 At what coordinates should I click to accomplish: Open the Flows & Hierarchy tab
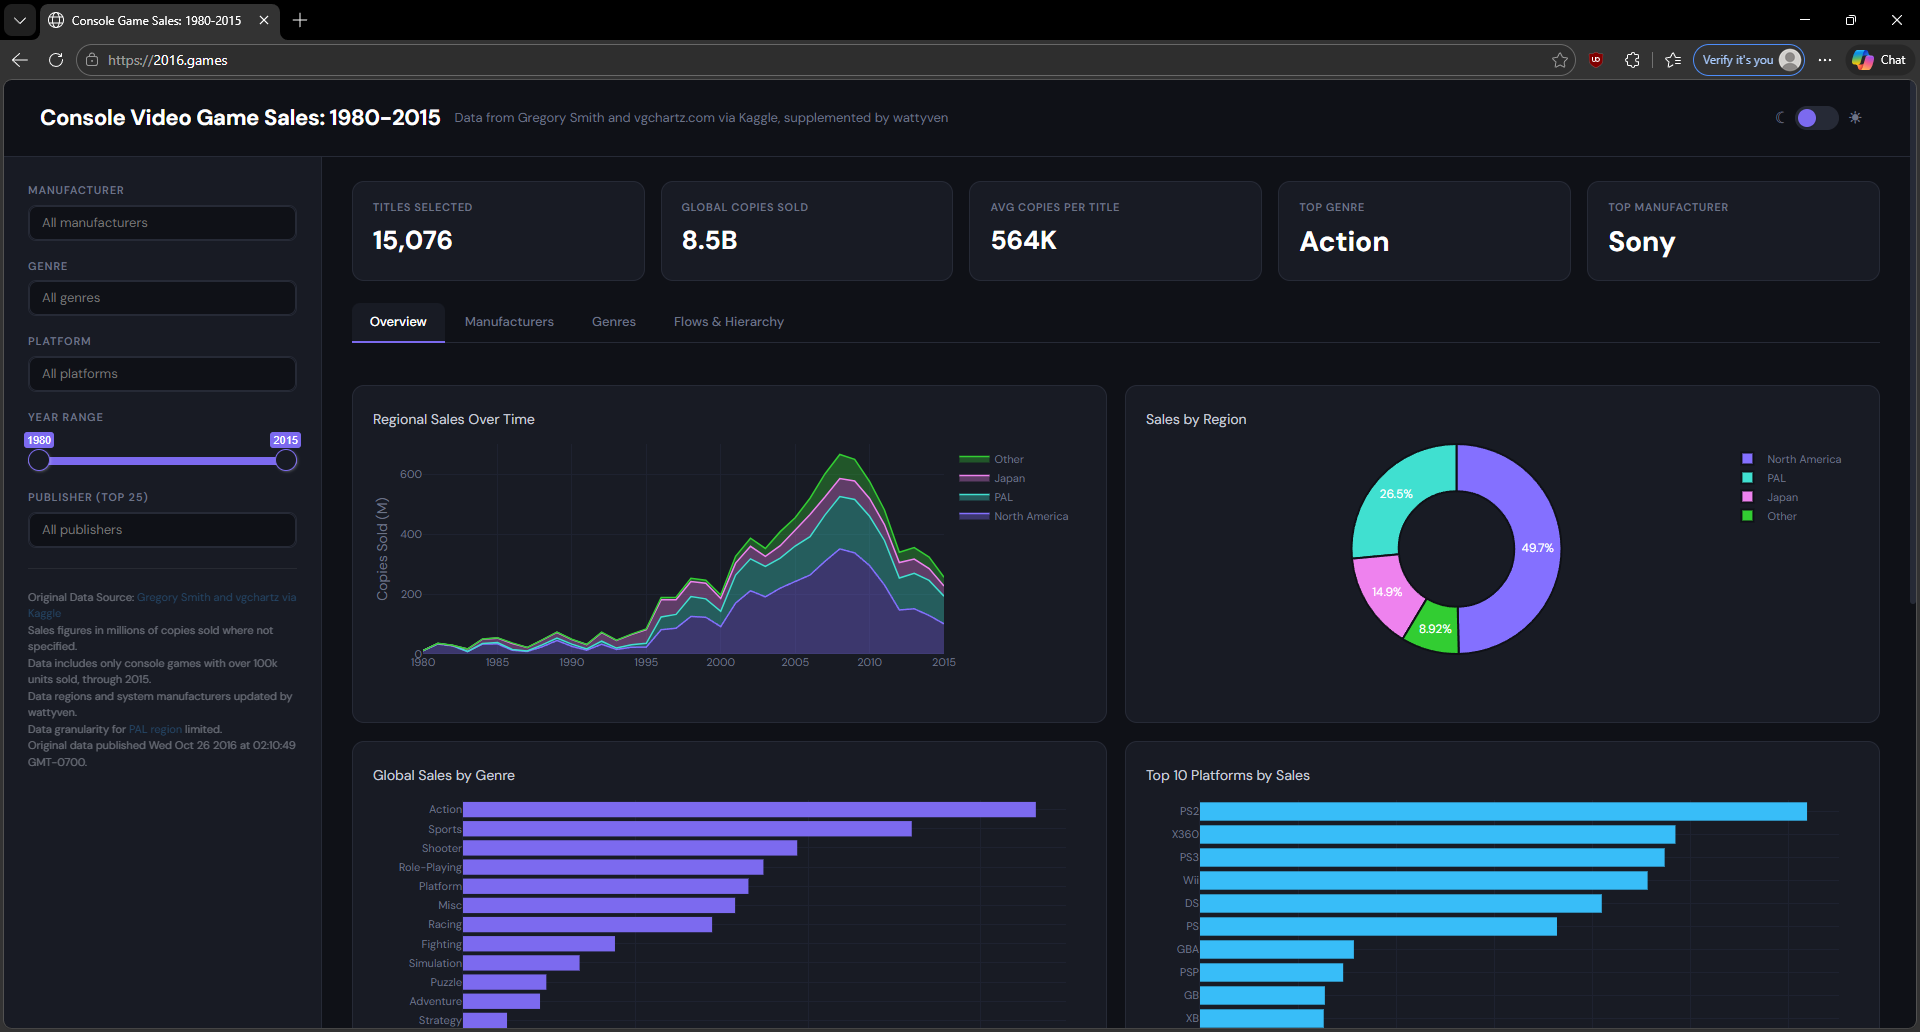pos(728,321)
